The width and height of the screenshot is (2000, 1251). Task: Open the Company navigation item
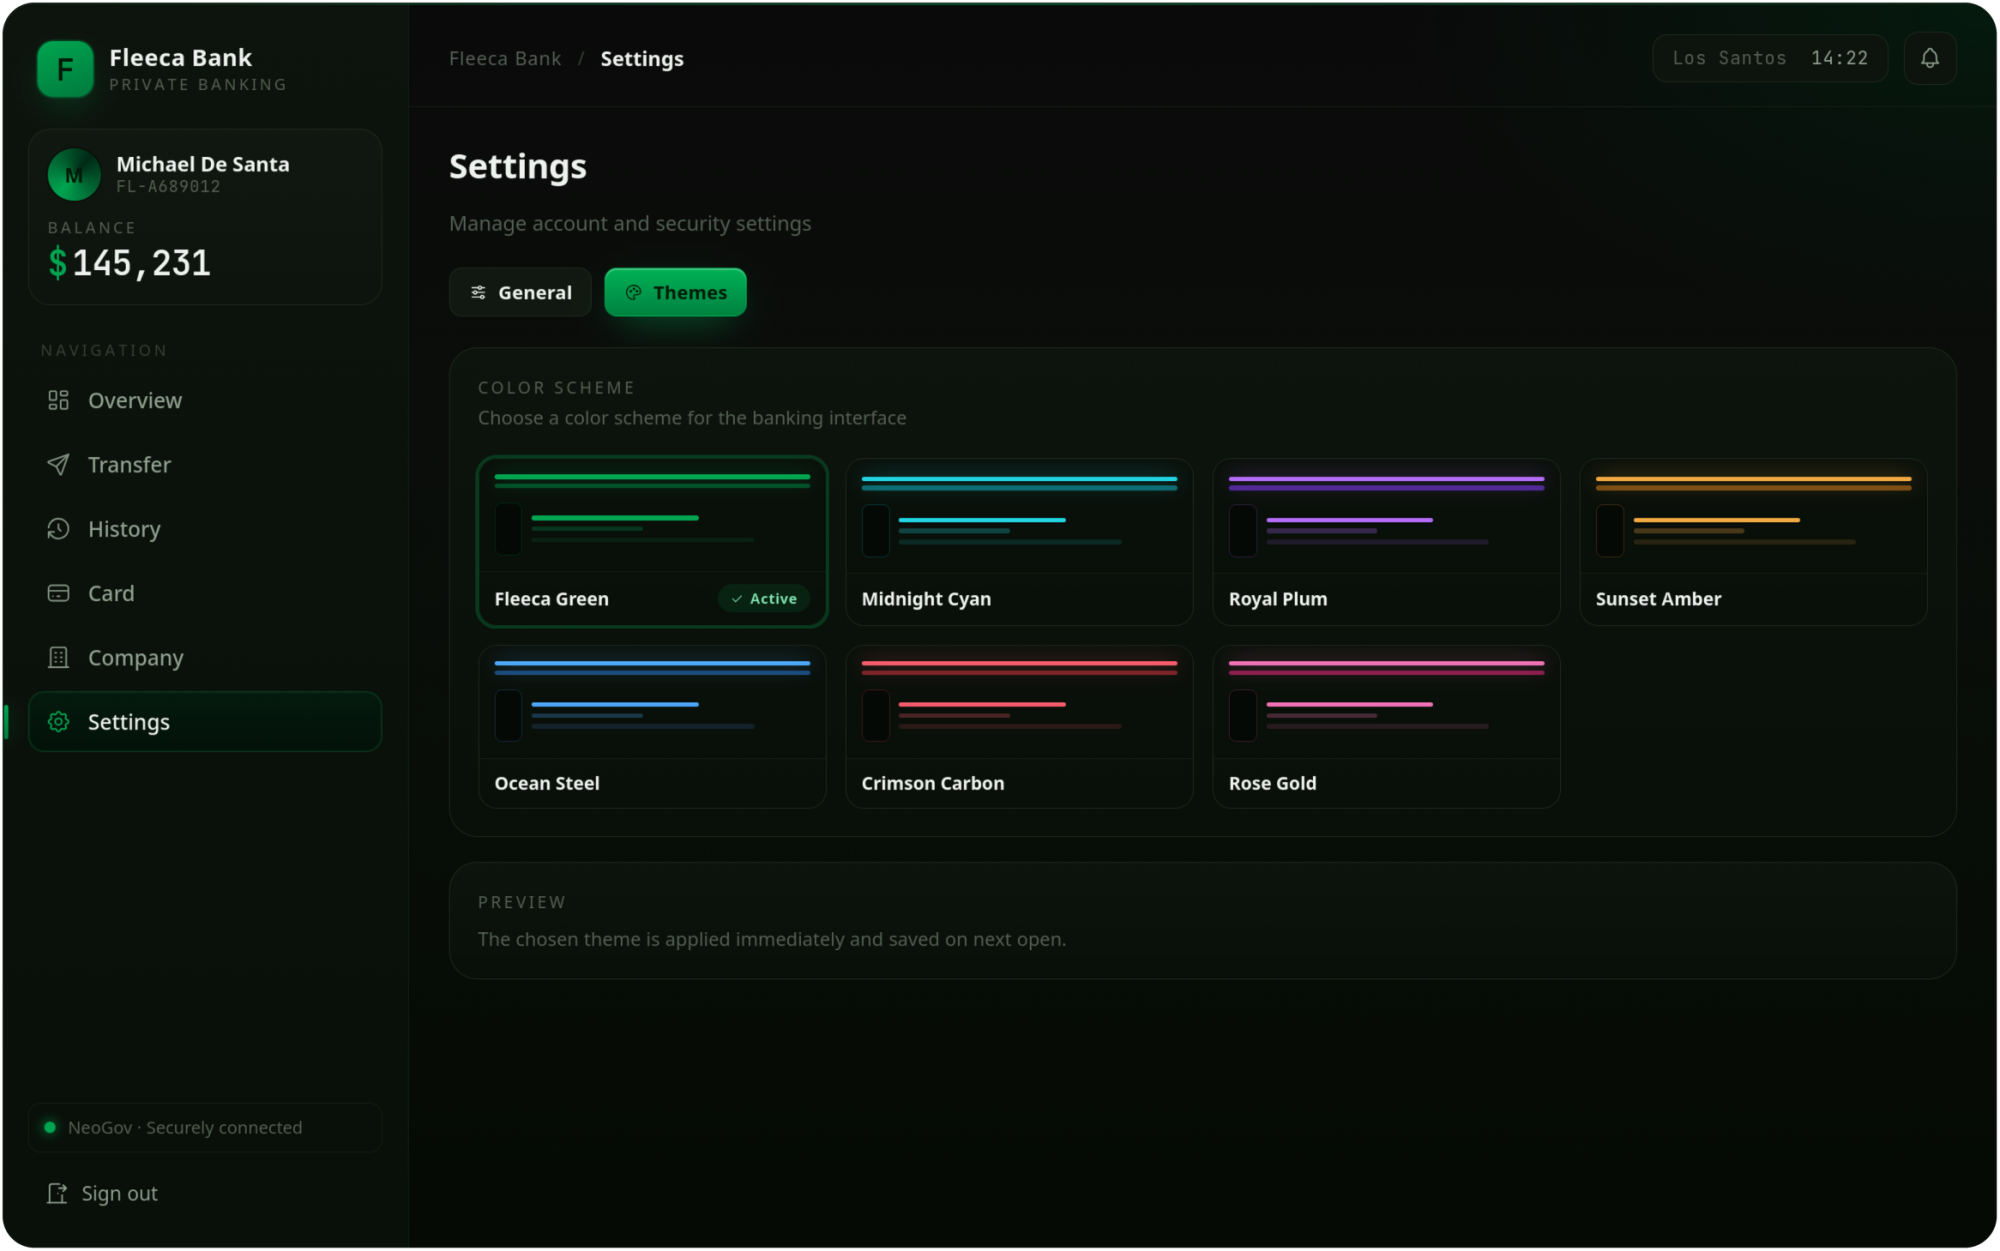[x=205, y=657]
